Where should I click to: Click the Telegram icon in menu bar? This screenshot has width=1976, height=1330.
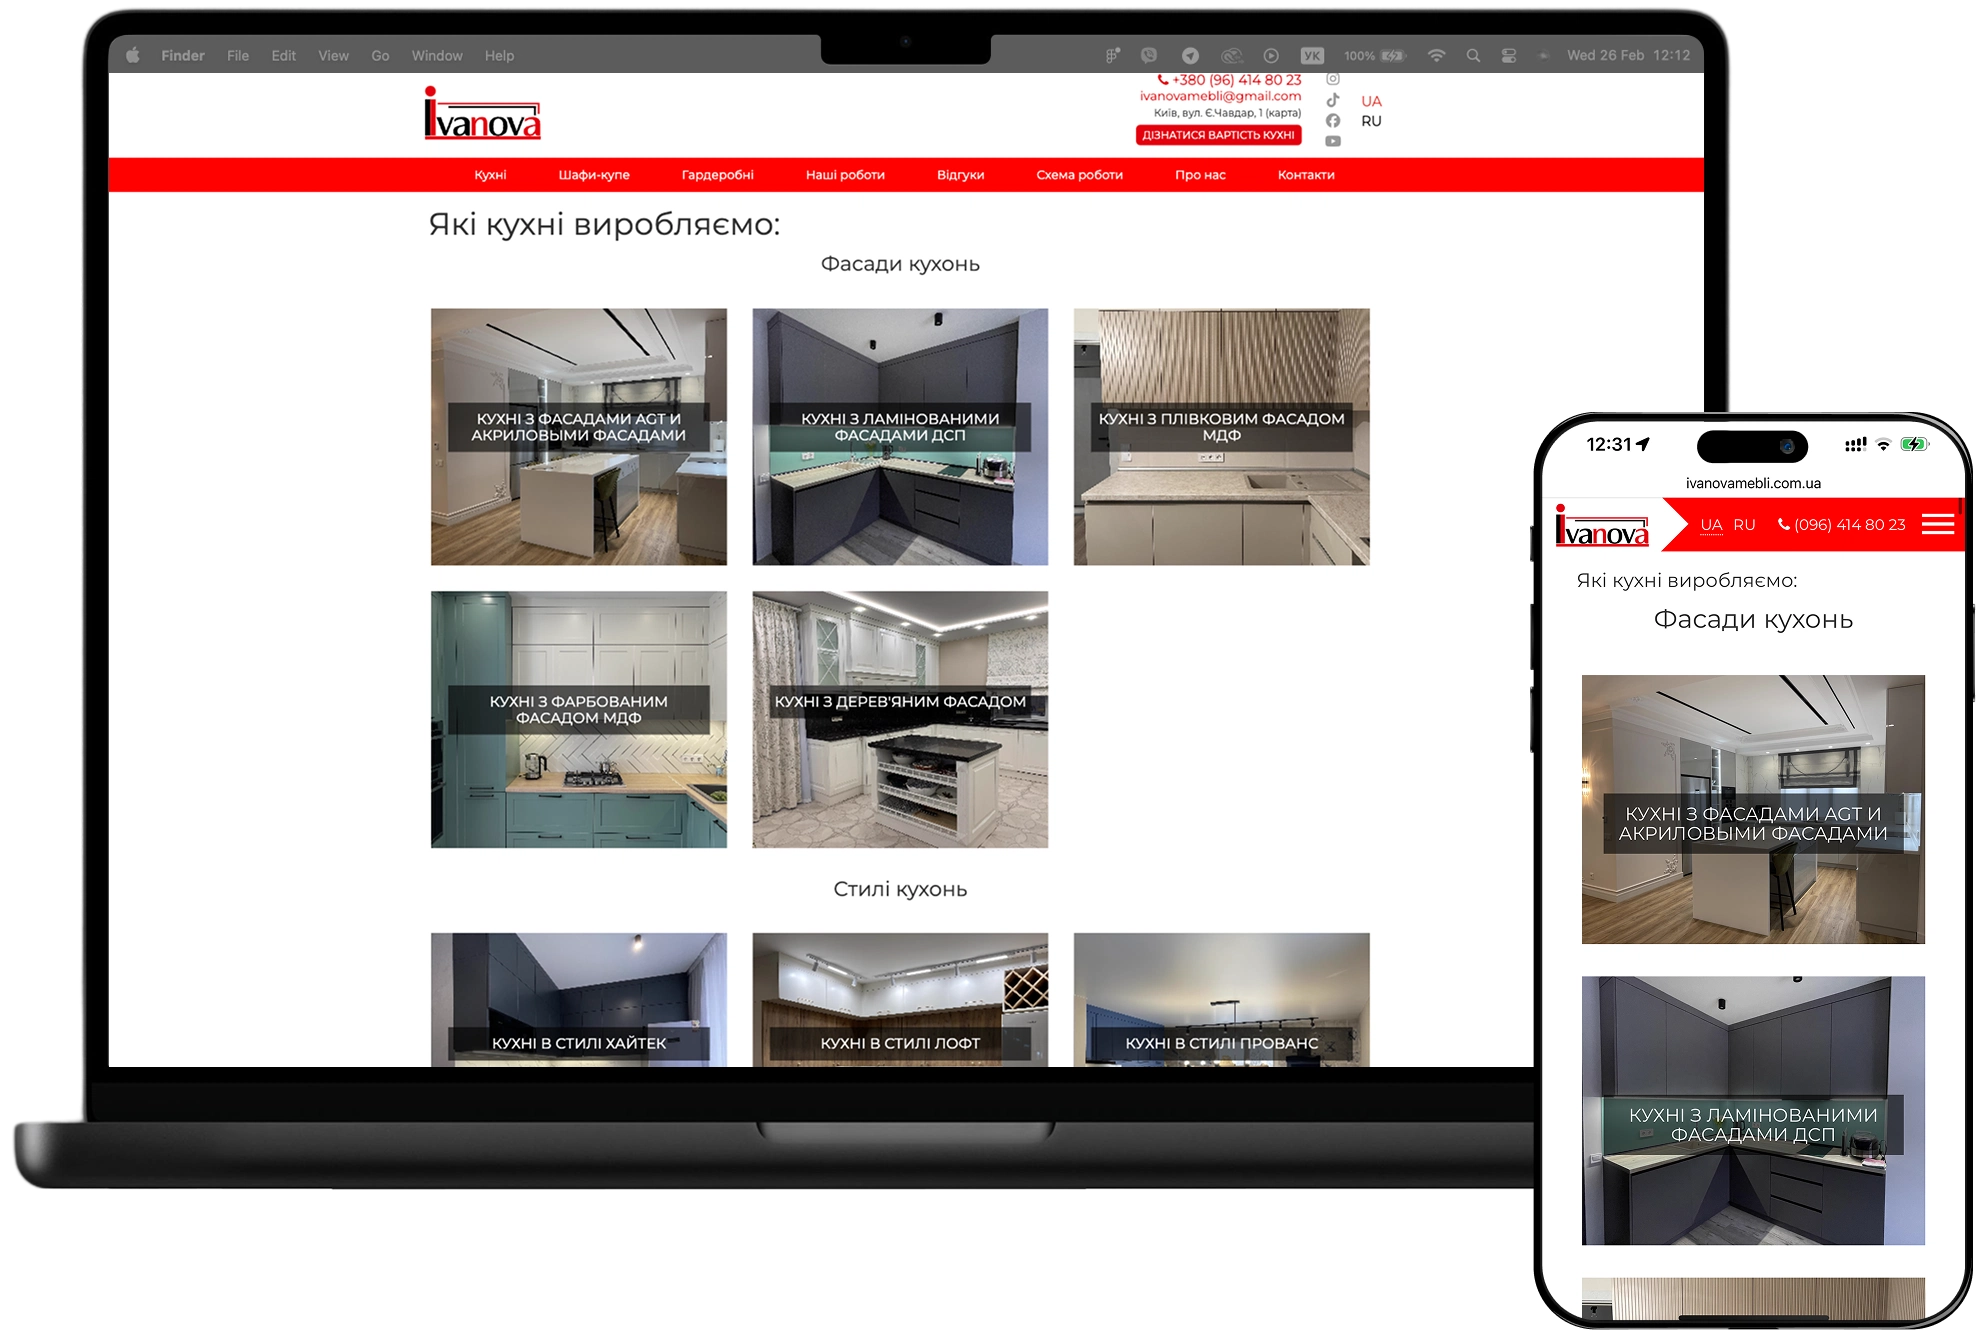pyautogui.click(x=1190, y=56)
